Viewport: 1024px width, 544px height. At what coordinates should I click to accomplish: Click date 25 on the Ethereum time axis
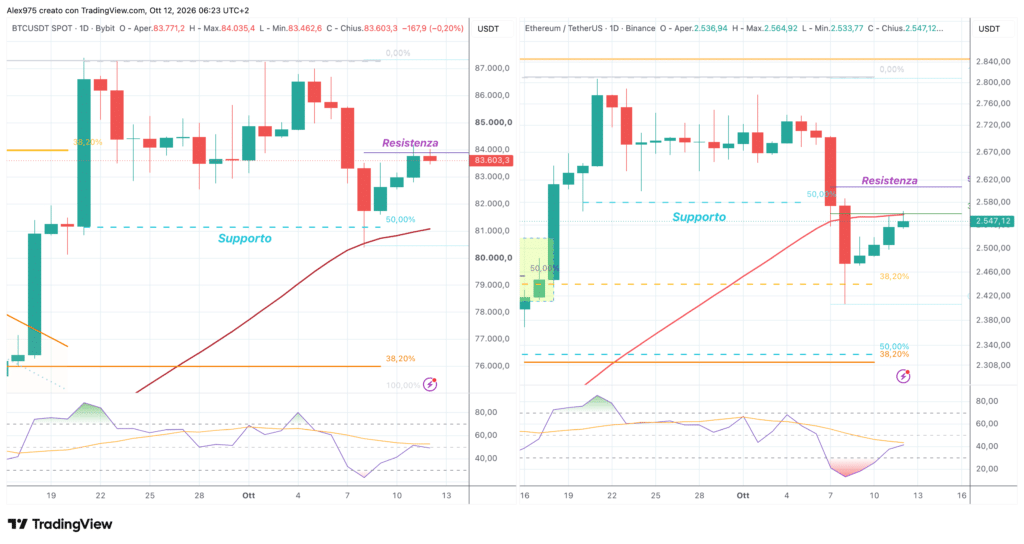[x=655, y=496]
